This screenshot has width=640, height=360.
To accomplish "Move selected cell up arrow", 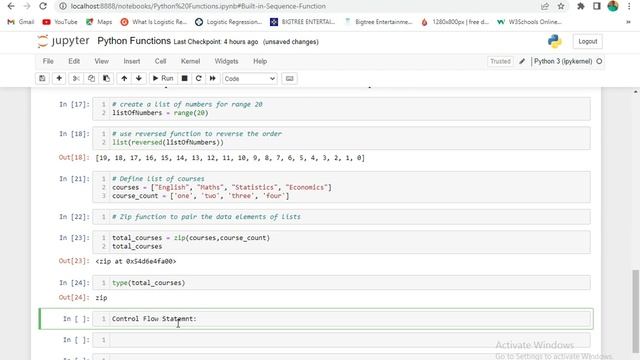I will (x=124, y=78).
